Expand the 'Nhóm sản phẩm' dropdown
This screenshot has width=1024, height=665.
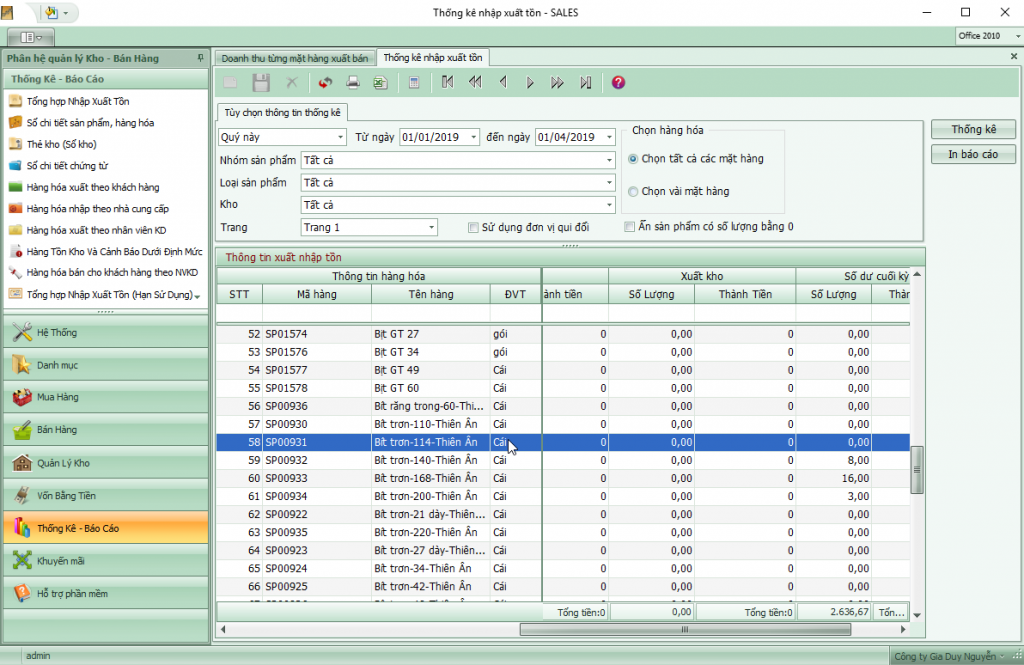[608, 160]
